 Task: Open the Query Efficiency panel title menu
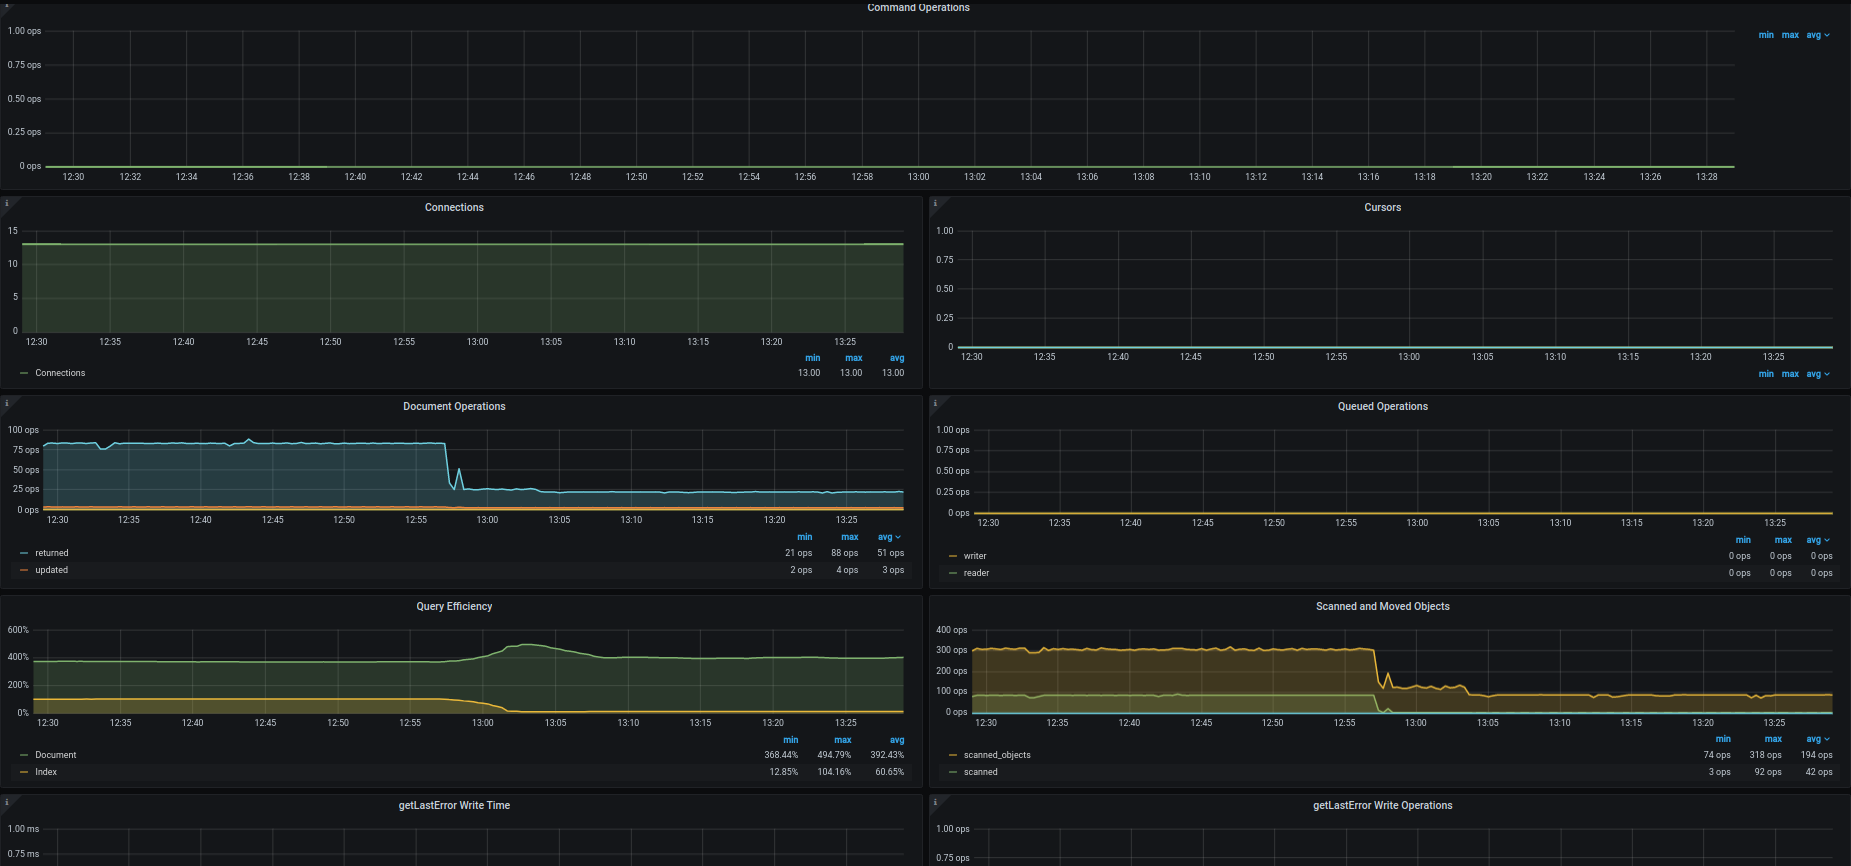[x=454, y=606]
